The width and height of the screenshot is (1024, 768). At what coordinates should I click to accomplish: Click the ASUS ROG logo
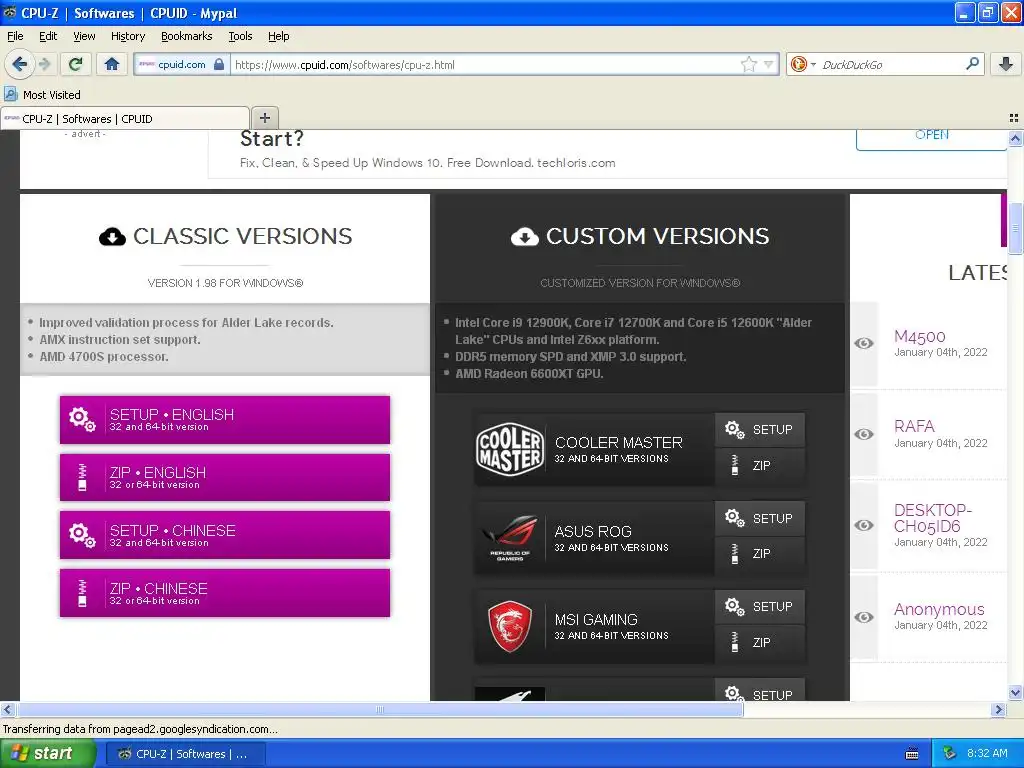[509, 538]
